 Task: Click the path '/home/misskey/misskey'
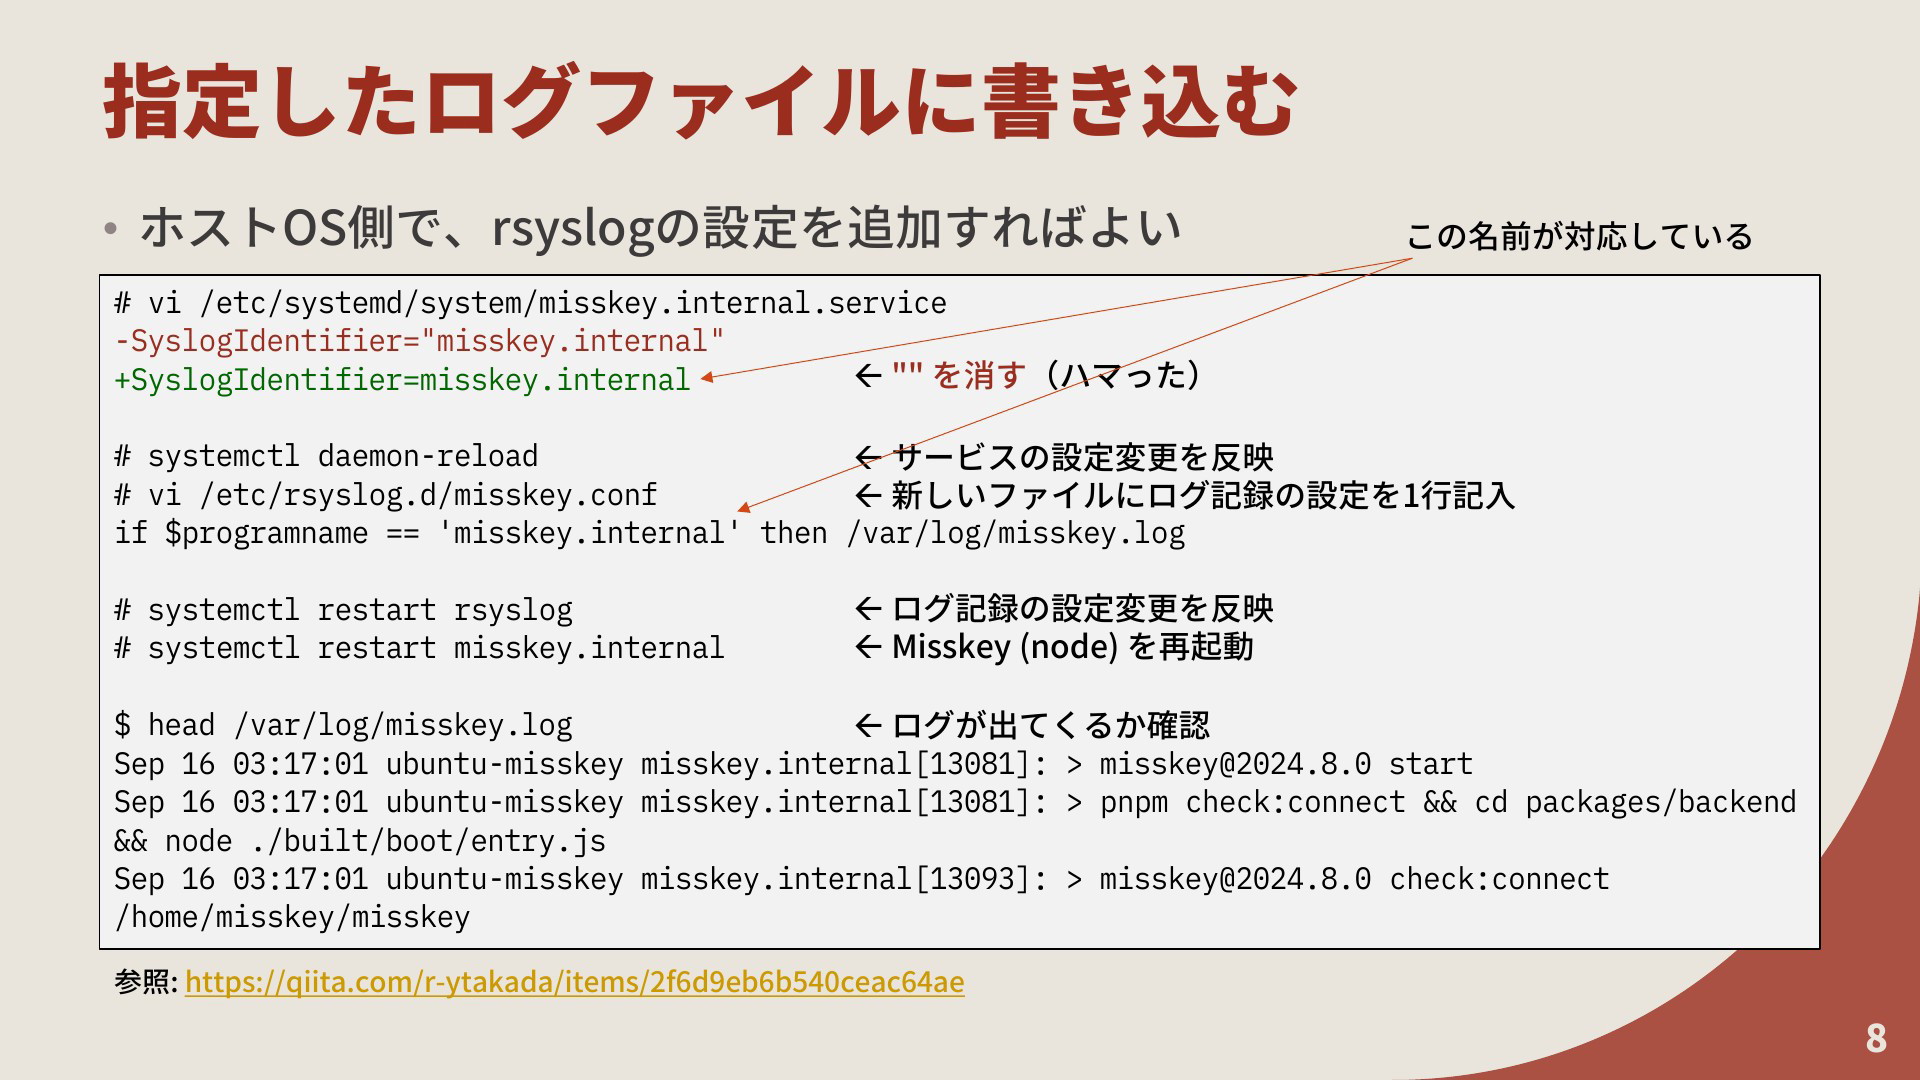click(292, 917)
